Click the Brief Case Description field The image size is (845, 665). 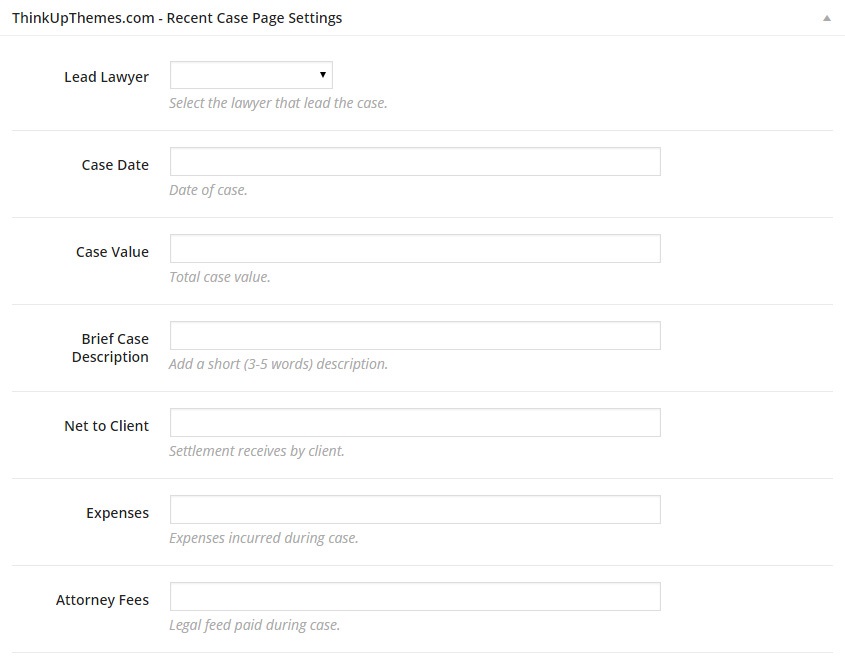[415, 336]
